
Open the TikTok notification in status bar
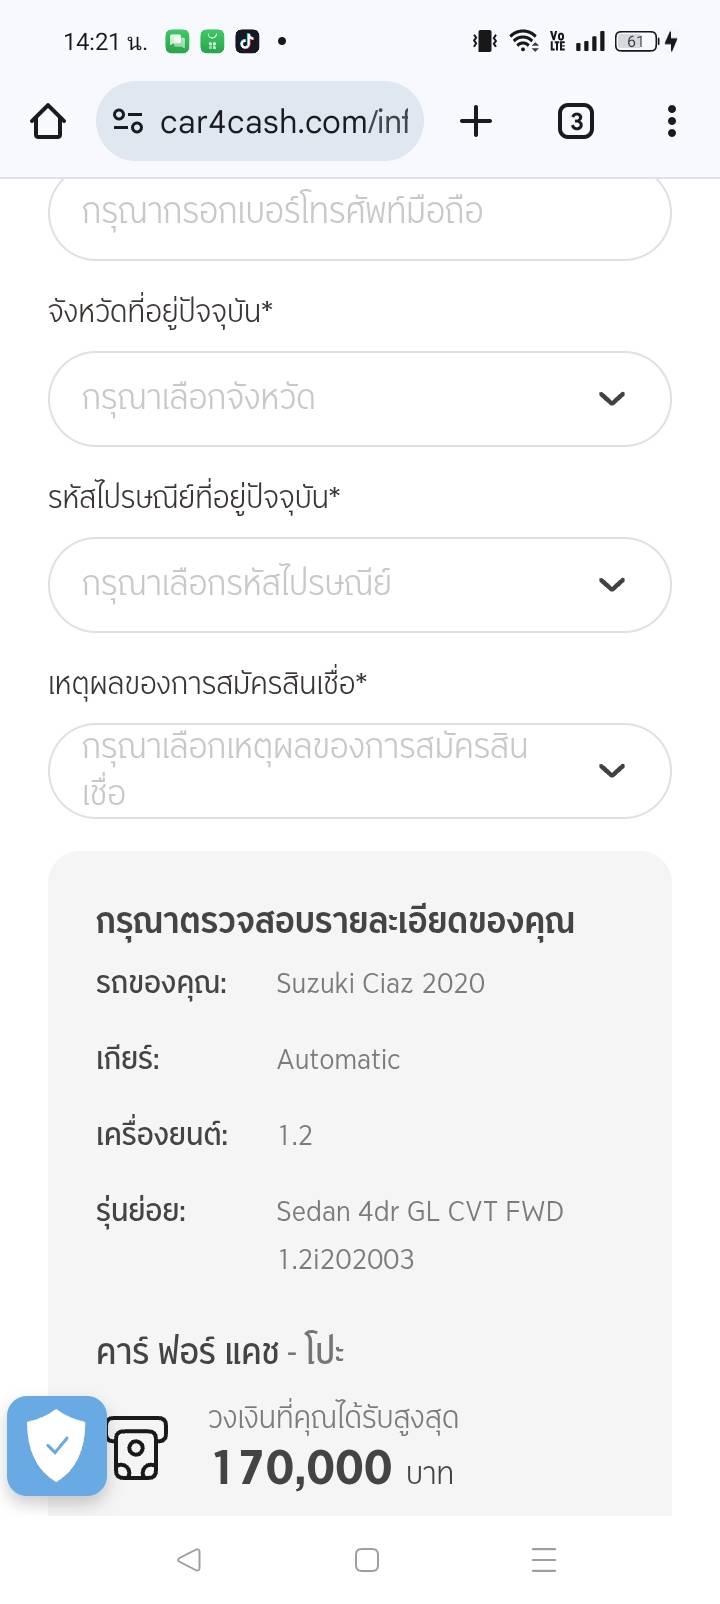pyautogui.click(x=247, y=41)
